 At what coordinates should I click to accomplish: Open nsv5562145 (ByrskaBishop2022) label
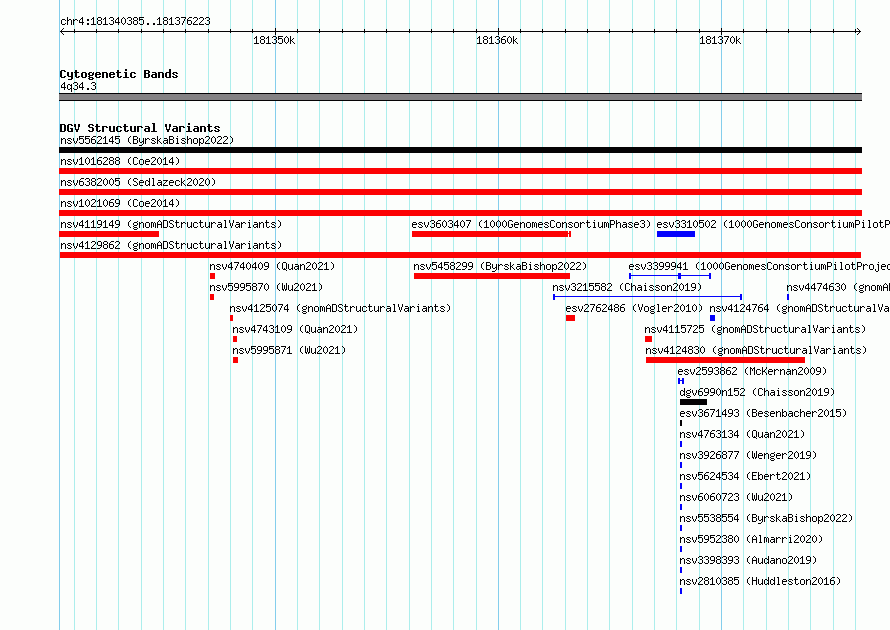[147, 140]
